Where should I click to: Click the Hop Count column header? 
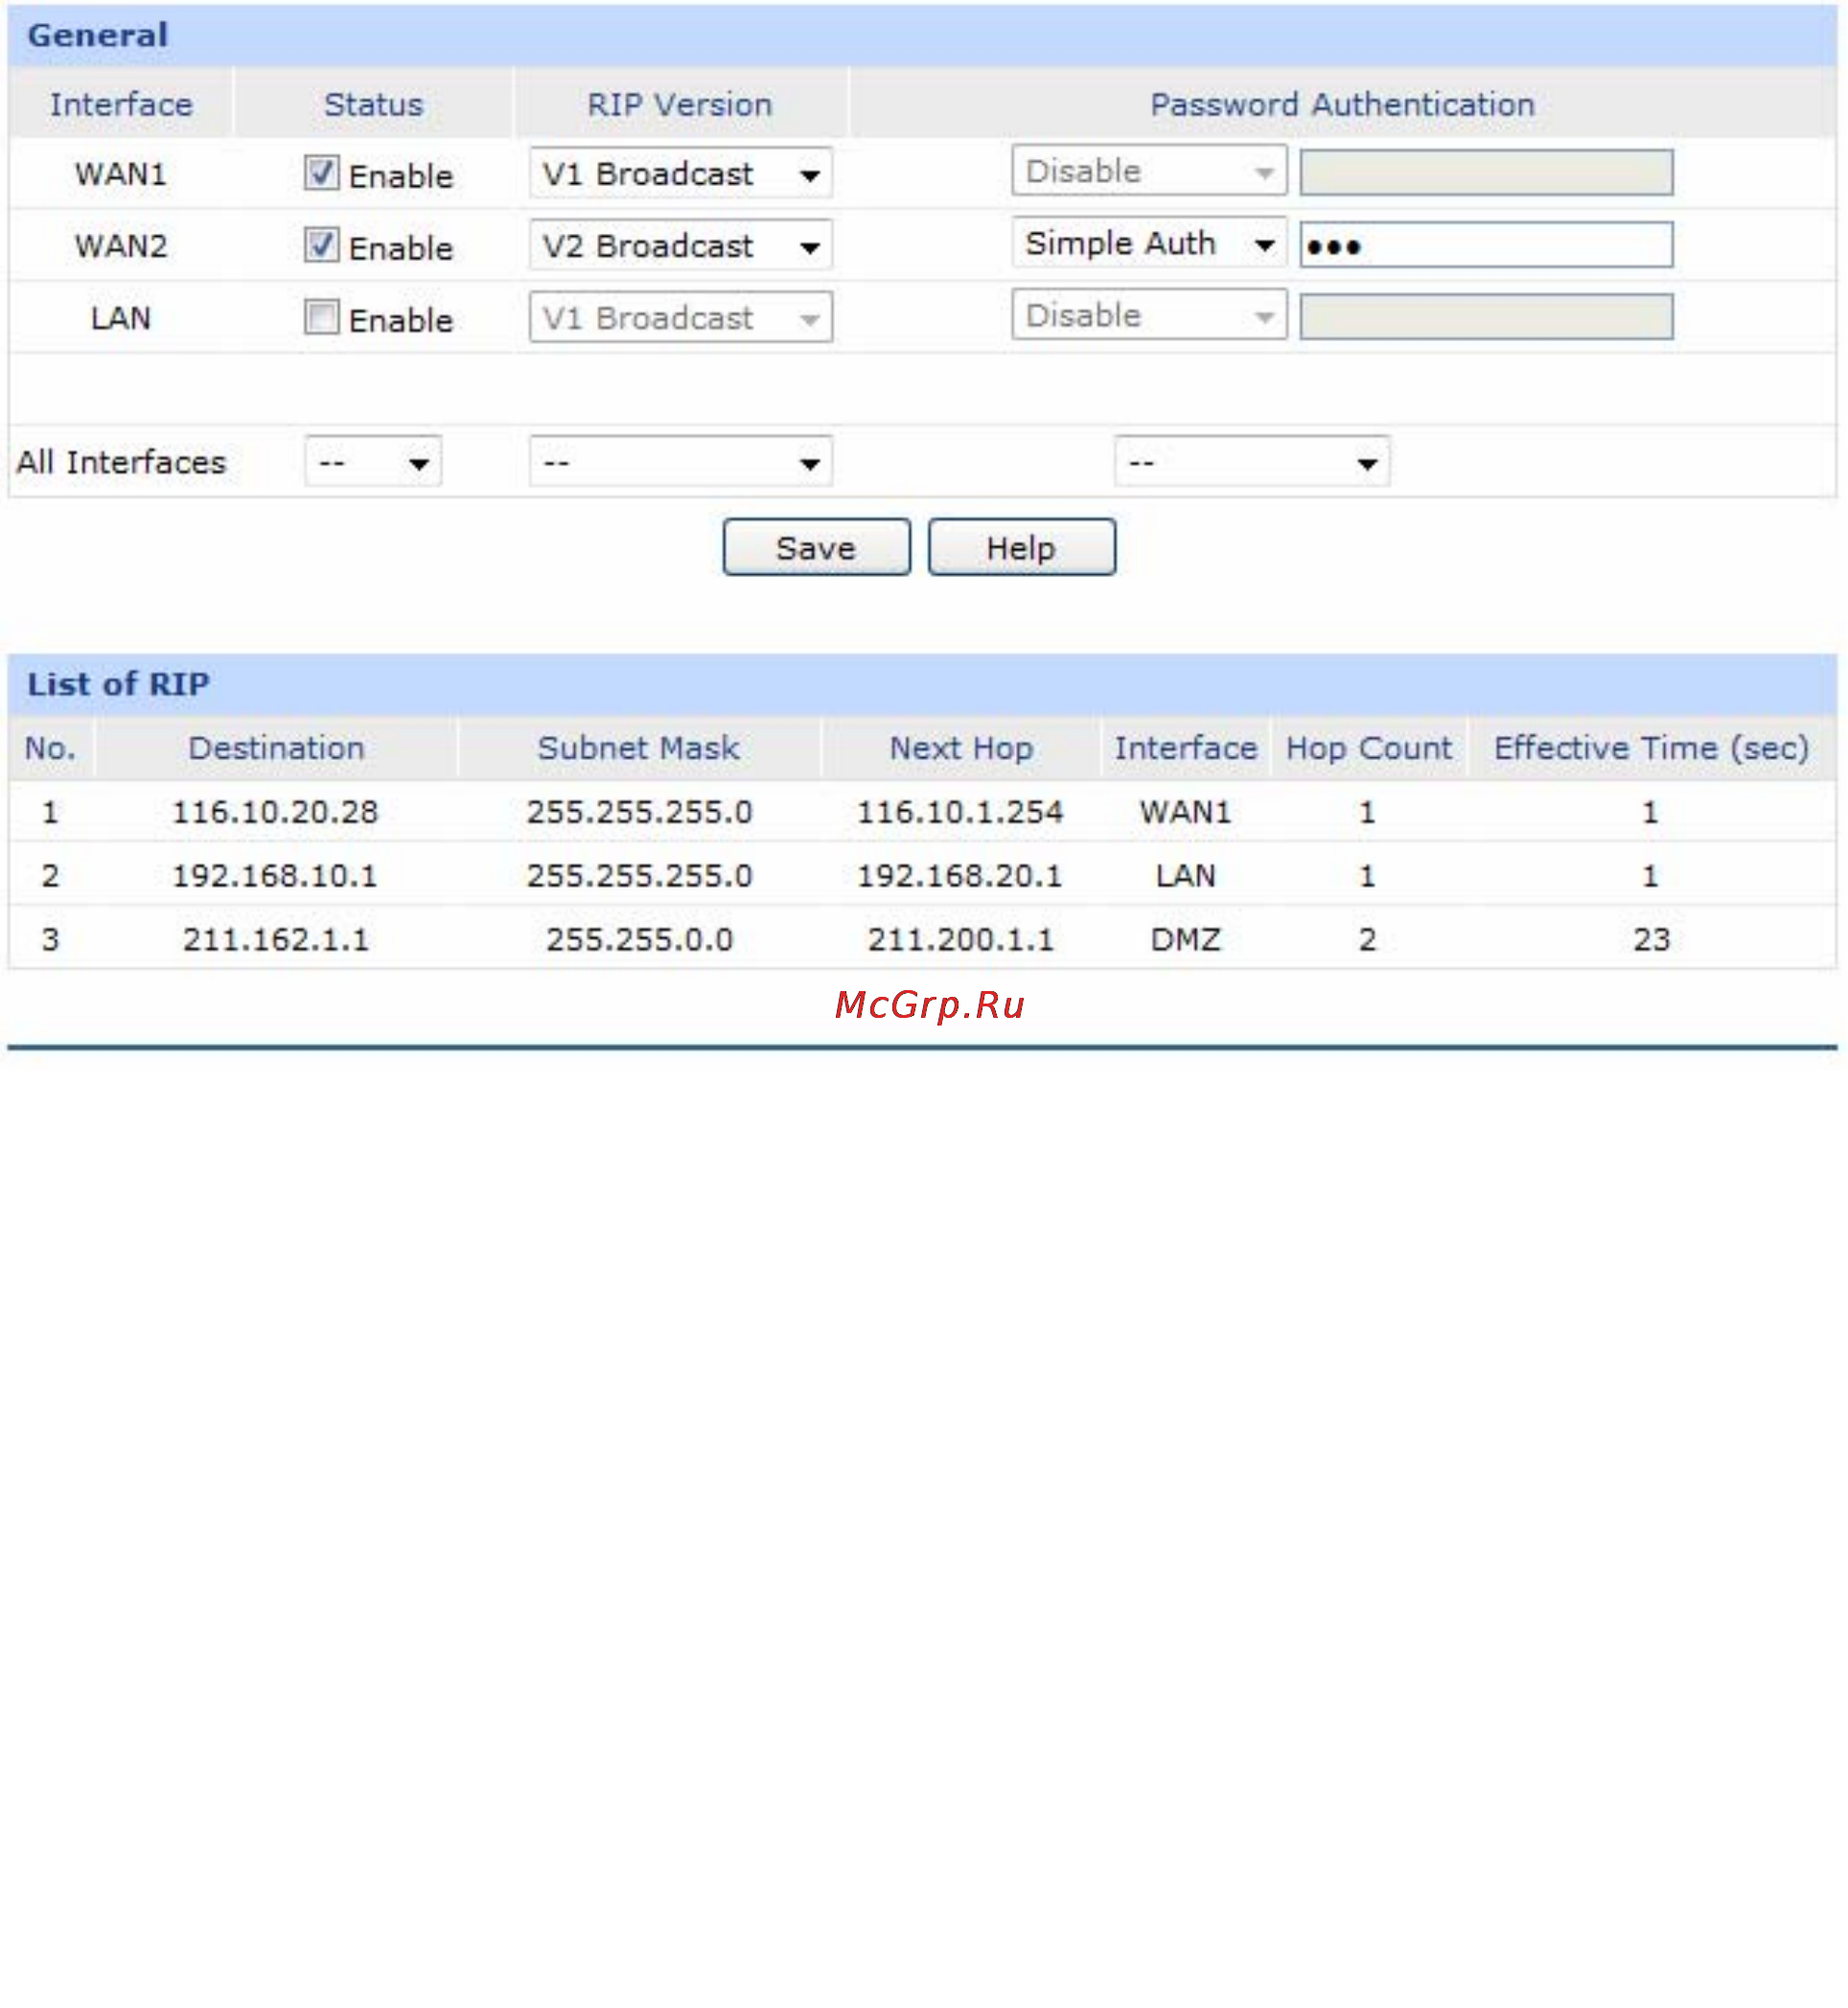(x=1368, y=748)
